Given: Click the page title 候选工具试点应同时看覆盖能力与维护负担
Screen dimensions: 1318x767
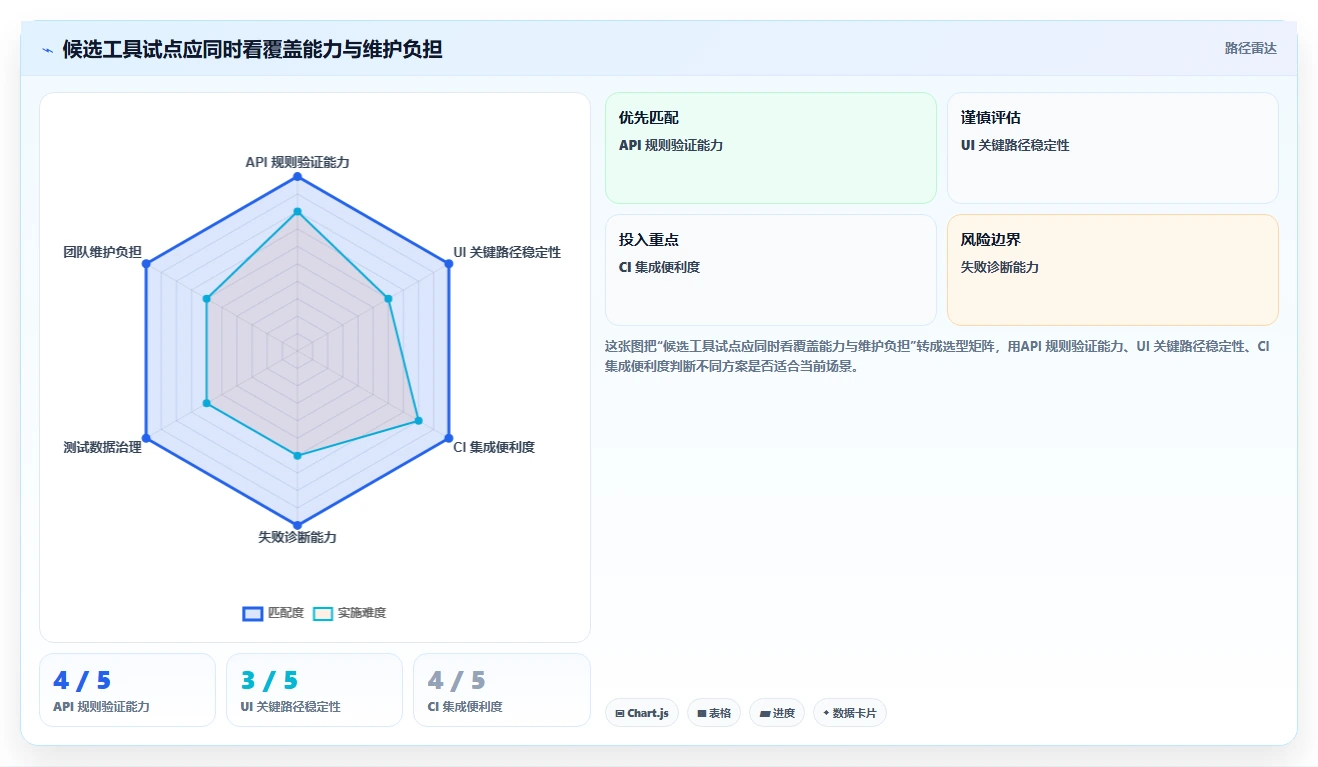Looking at the screenshot, I should click(x=252, y=49).
